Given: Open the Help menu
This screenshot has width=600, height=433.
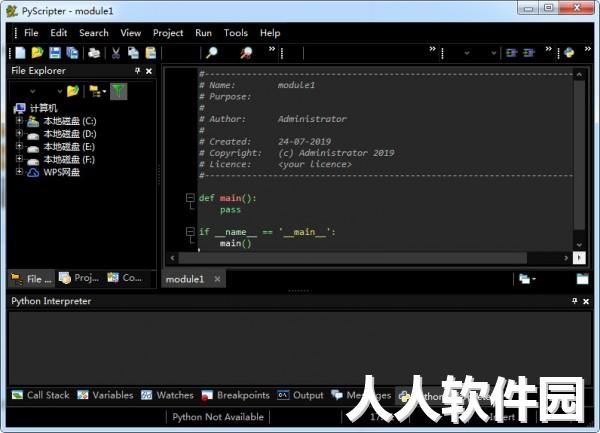Looking at the screenshot, I should pos(270,33).
